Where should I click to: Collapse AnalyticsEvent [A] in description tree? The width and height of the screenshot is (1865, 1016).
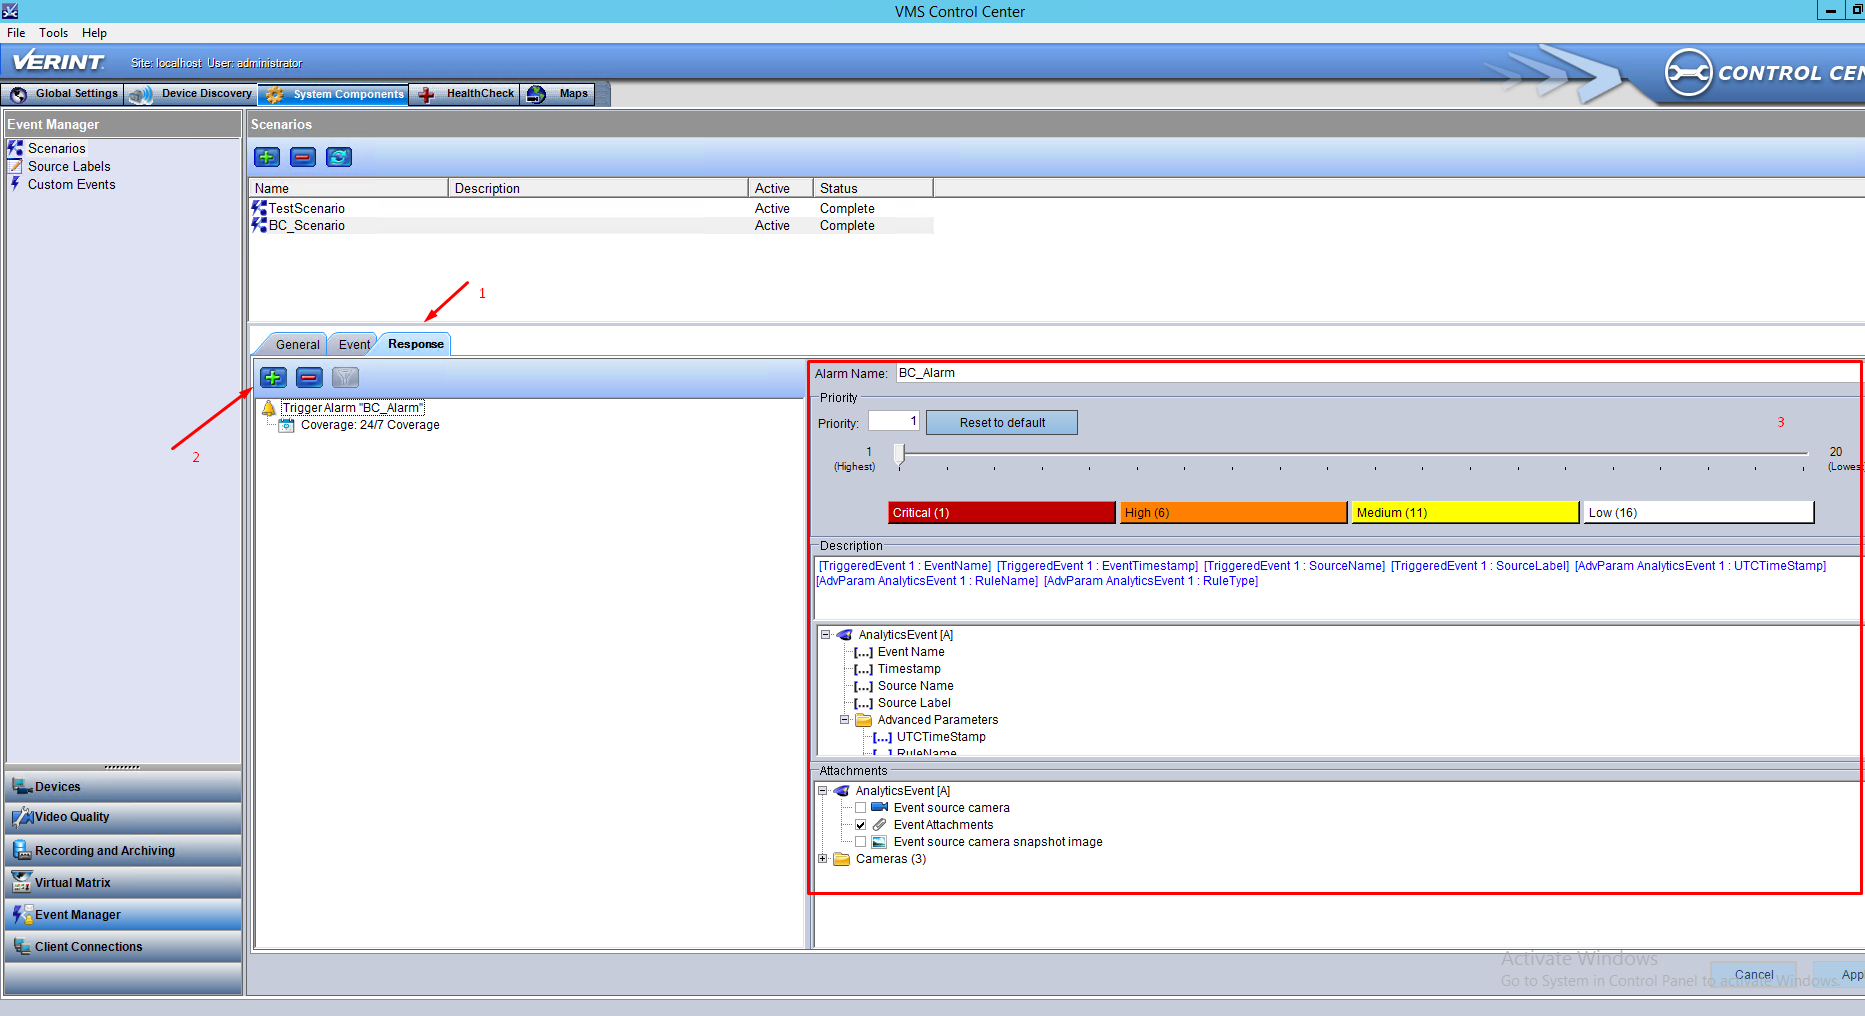point(825,634)
